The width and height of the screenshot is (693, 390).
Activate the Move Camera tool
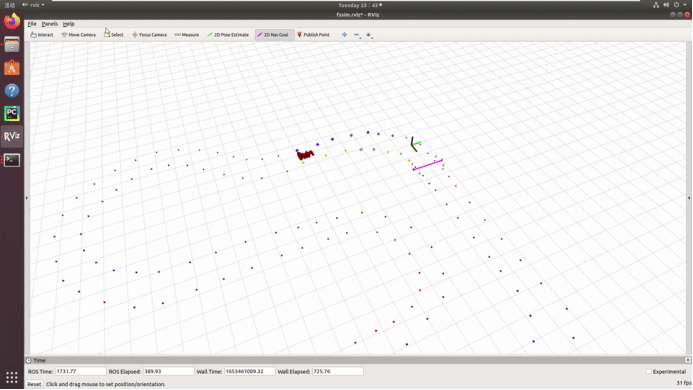(x=78, y=34)
